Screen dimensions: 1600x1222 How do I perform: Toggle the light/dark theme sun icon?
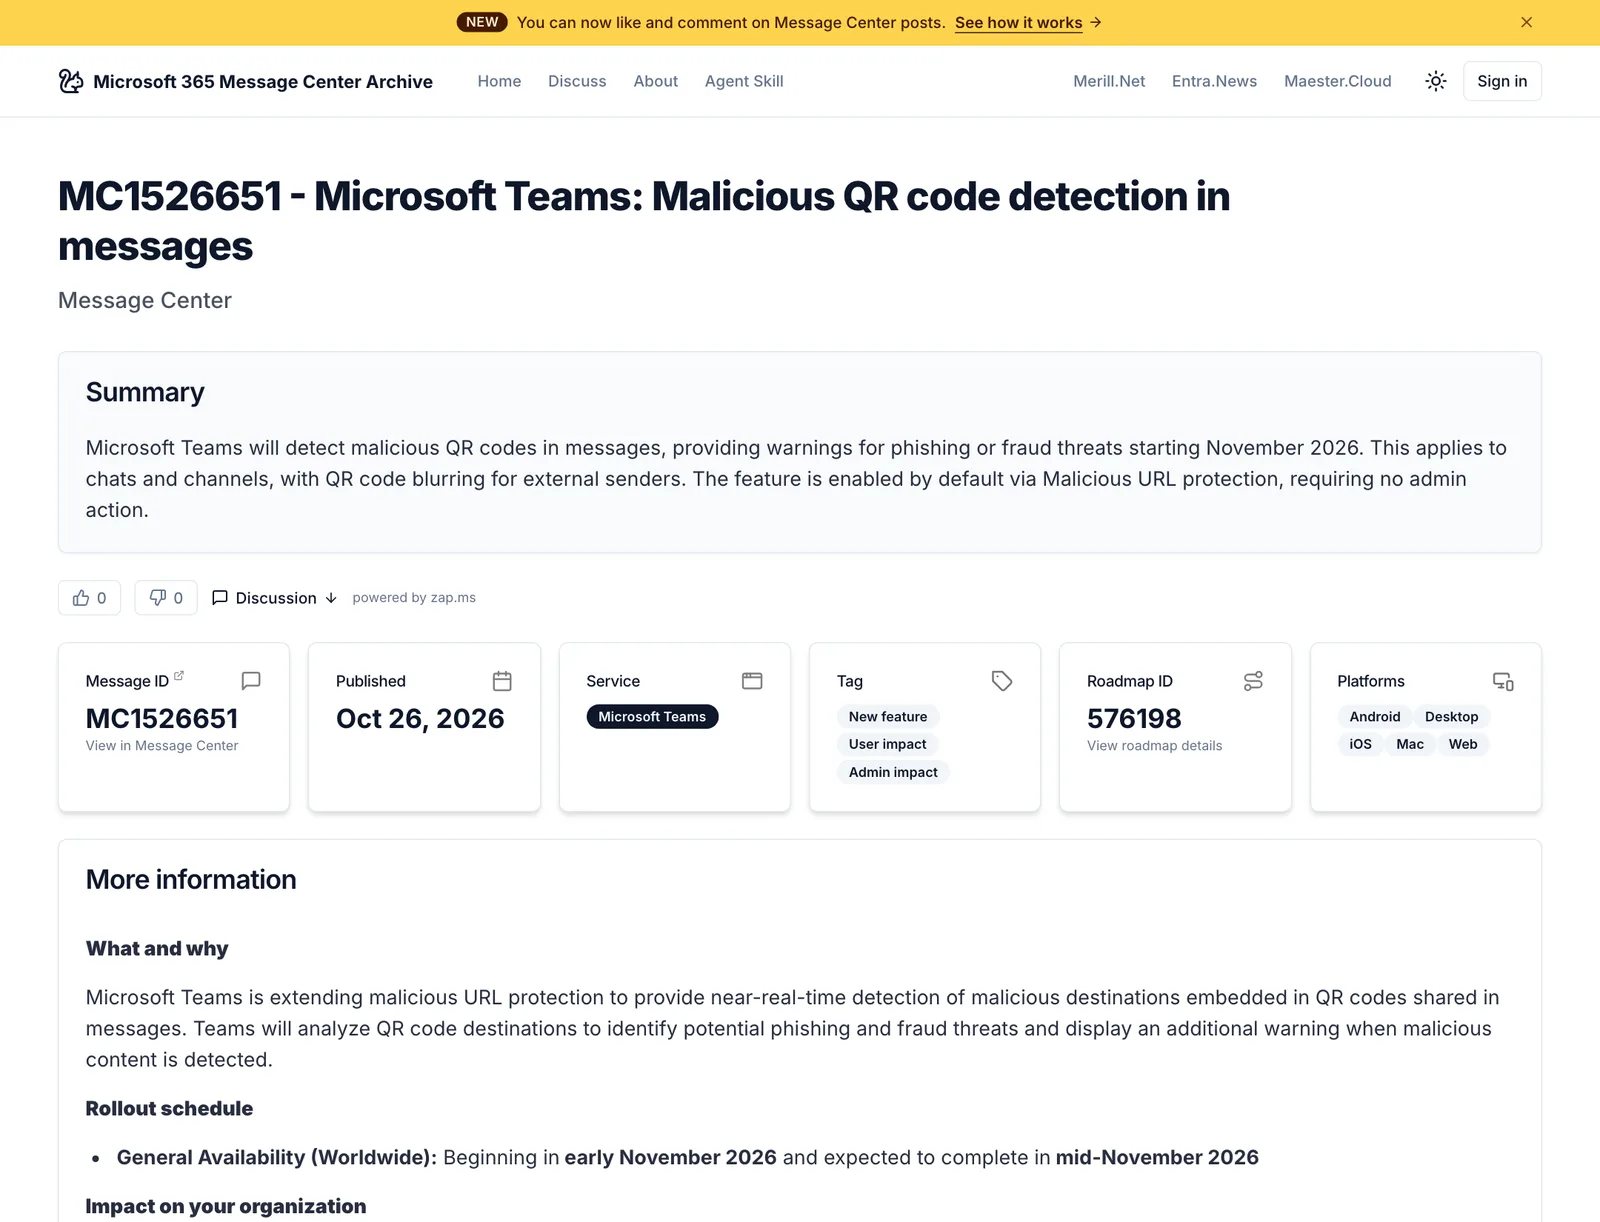1435,81
